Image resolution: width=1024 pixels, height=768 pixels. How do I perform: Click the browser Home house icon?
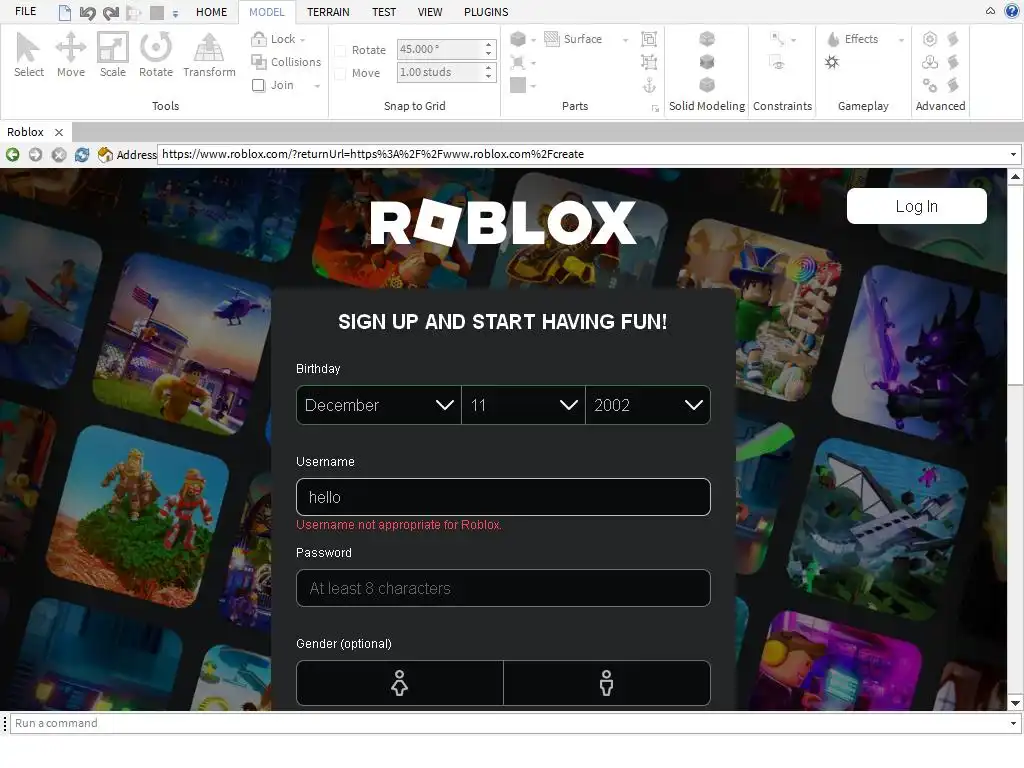tap(105, 155)
